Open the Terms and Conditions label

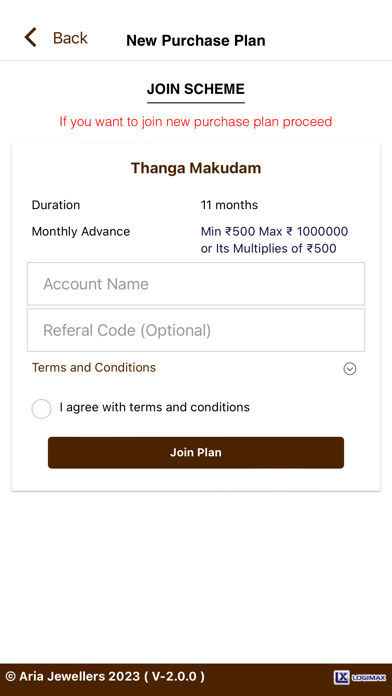(x=94, y=368)
